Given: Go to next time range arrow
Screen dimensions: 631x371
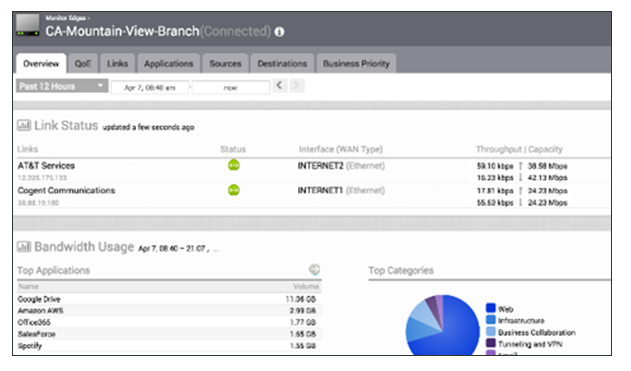Looking at the screenshot, I should 297,85.
